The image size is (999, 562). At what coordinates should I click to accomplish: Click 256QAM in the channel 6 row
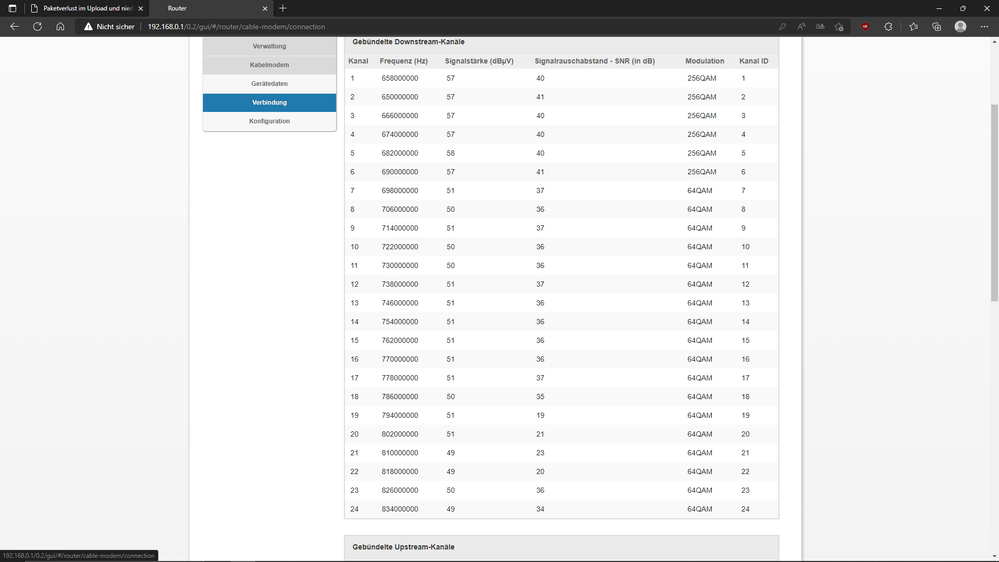[701, 172]
